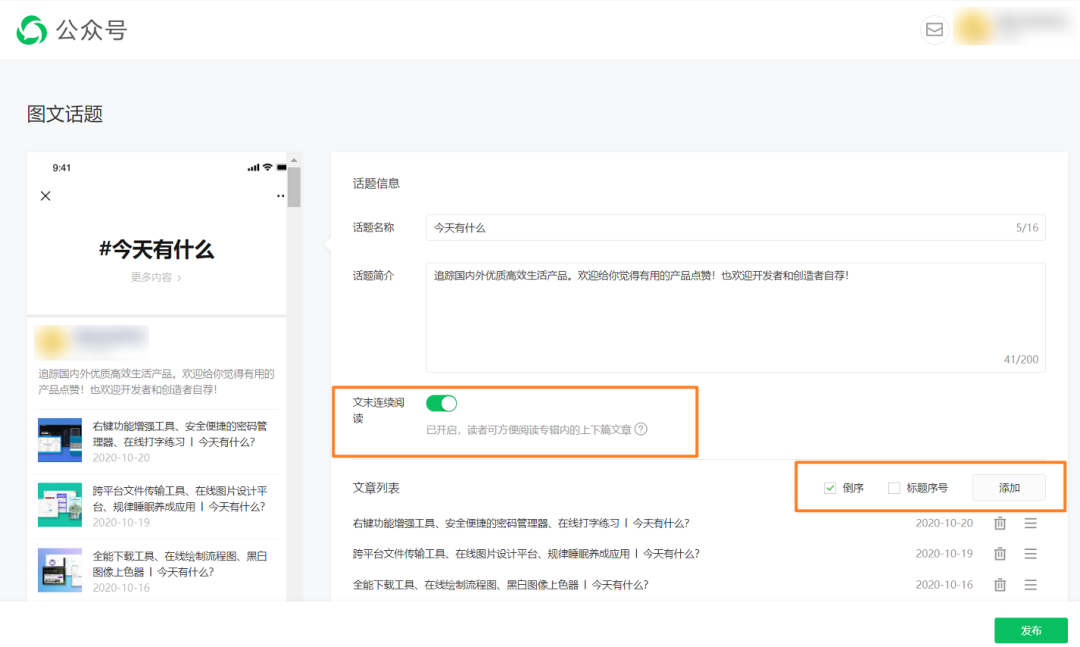Click drag handle icon for 2020-10-20 article
1080x647 pixels.
click(x=1030, y=523)
